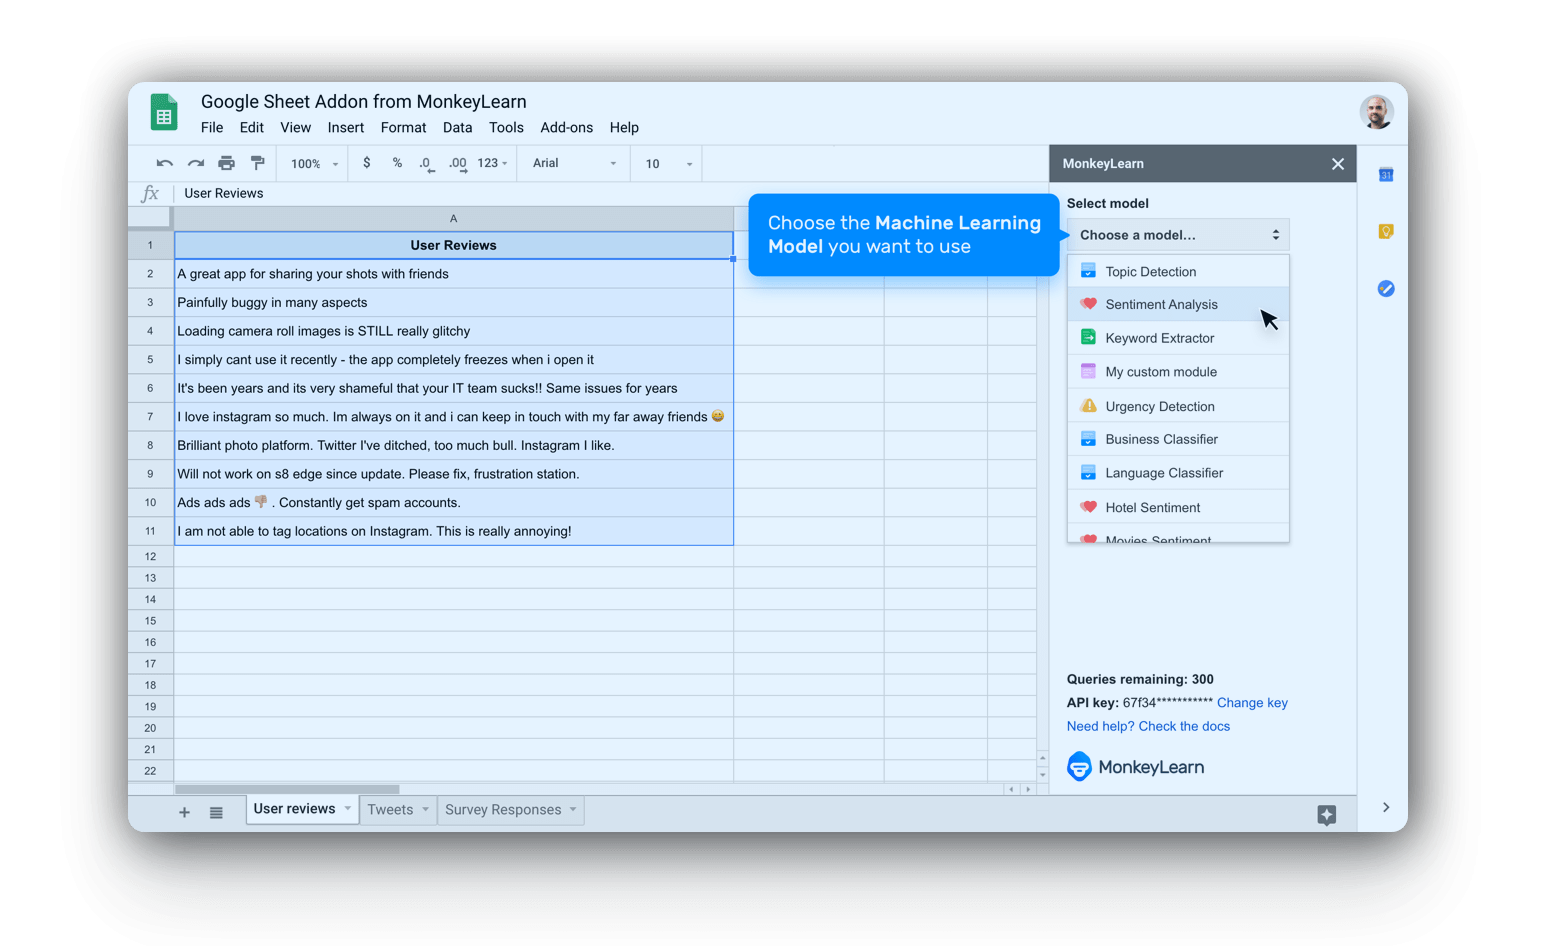Select Language Classifier model
Image resolution: width=1546 pixels, height=946 pixels.
pos(1178,473)
